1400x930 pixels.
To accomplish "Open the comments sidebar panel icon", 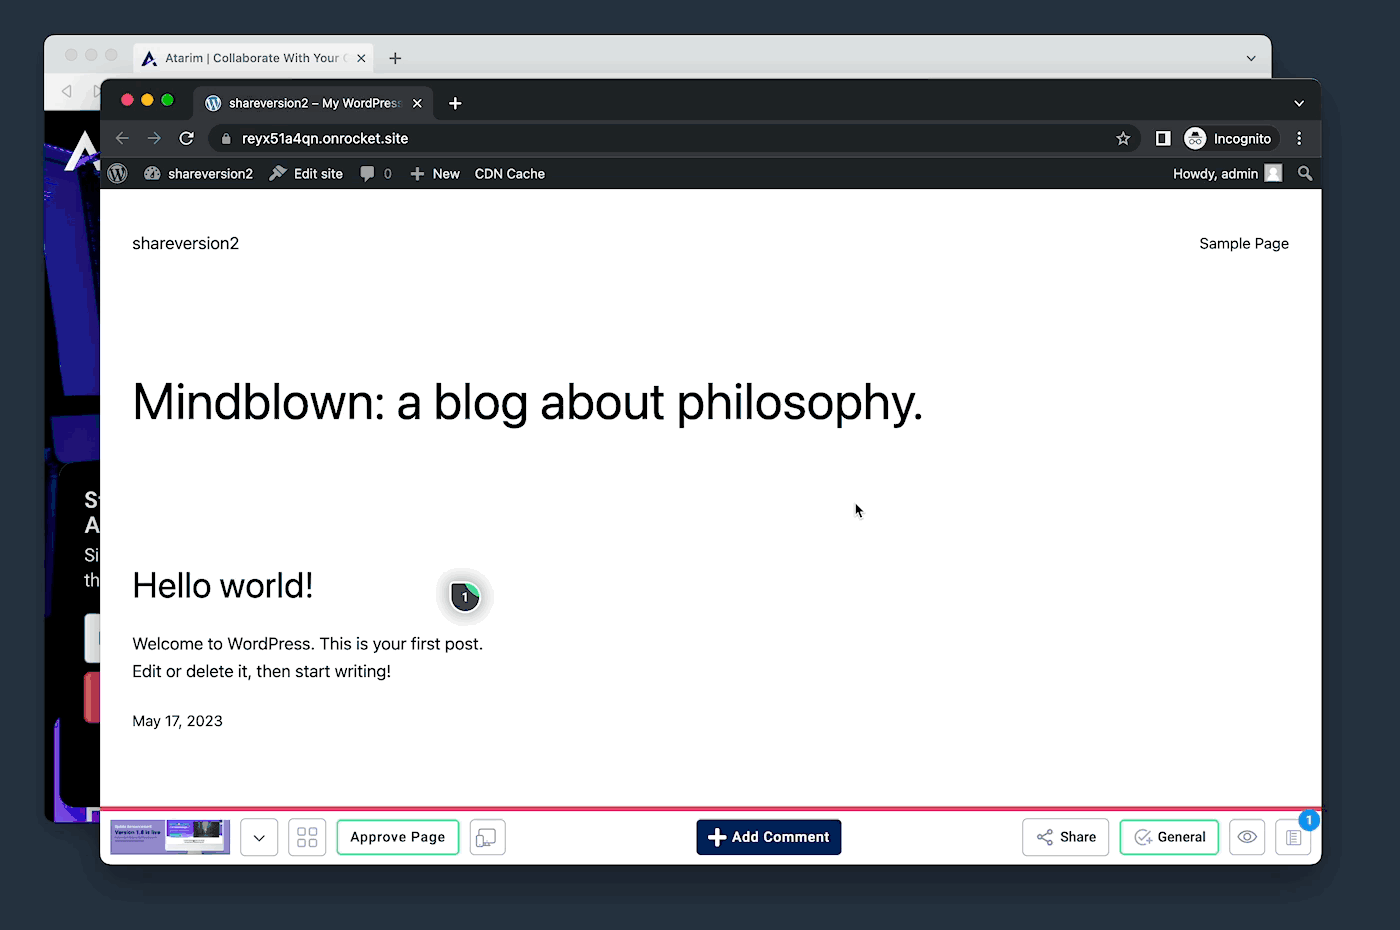I will pyautogui.click(x=1293, y=838).
